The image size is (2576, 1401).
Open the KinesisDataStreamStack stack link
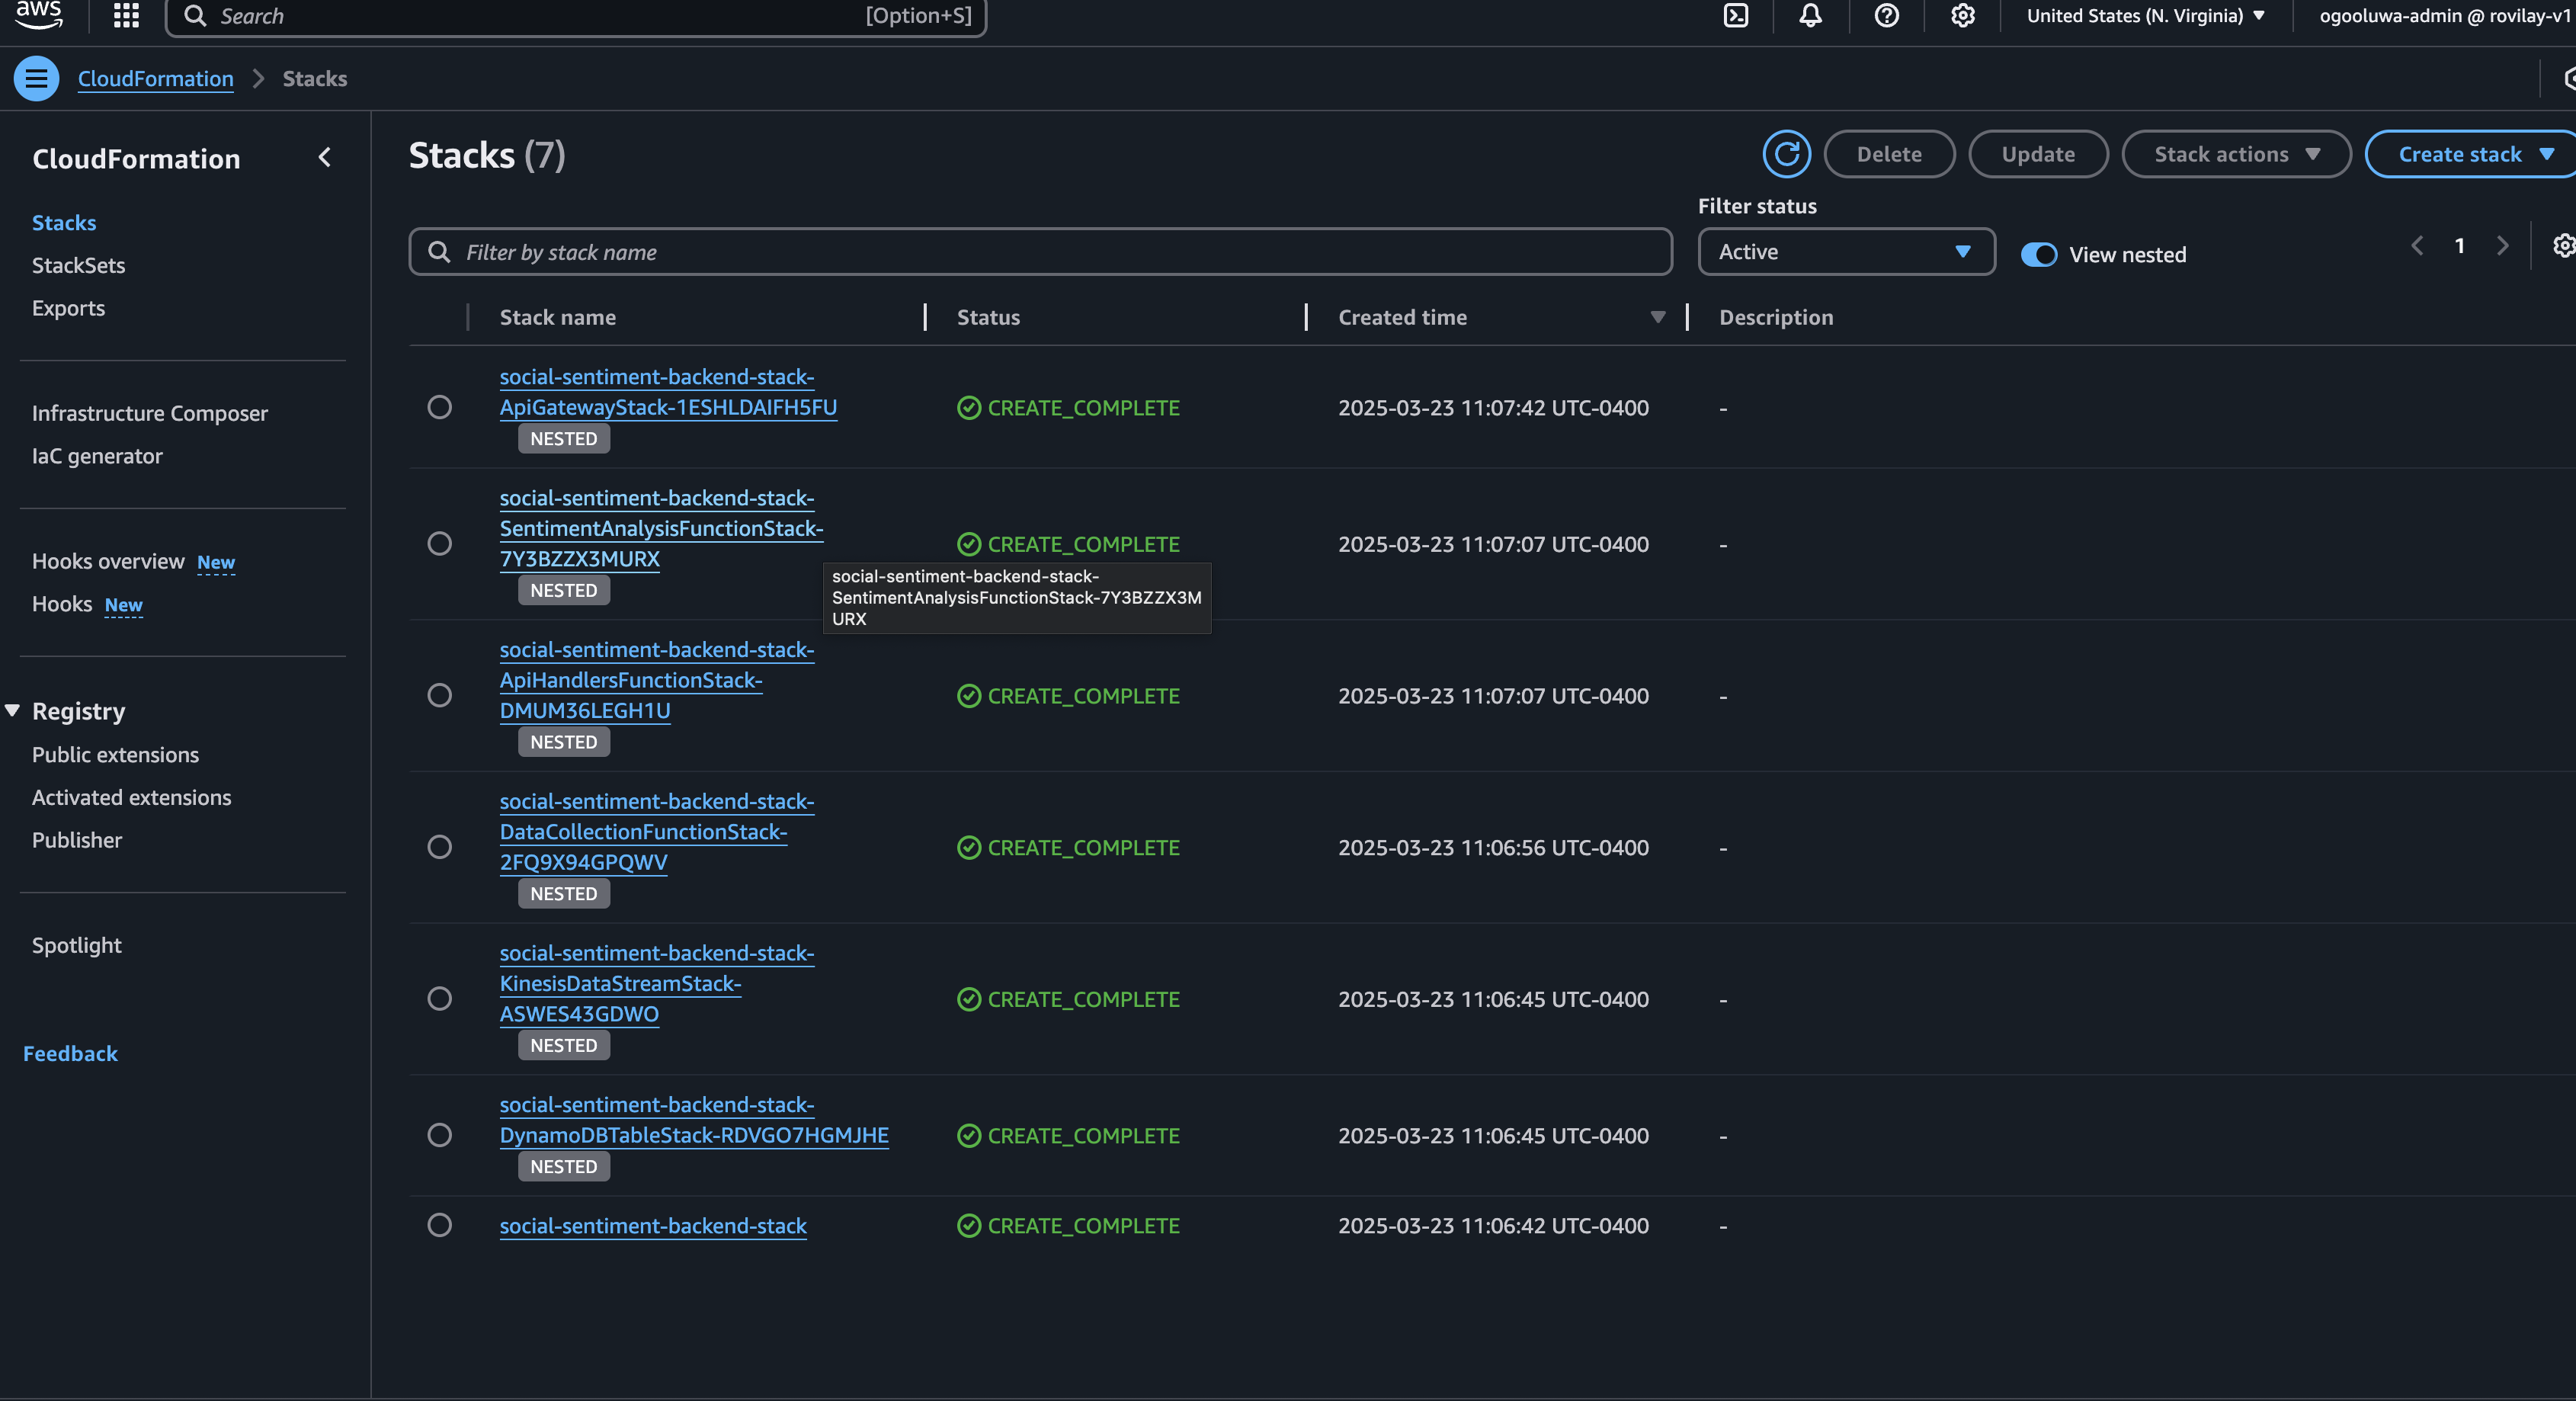(656, 983)
